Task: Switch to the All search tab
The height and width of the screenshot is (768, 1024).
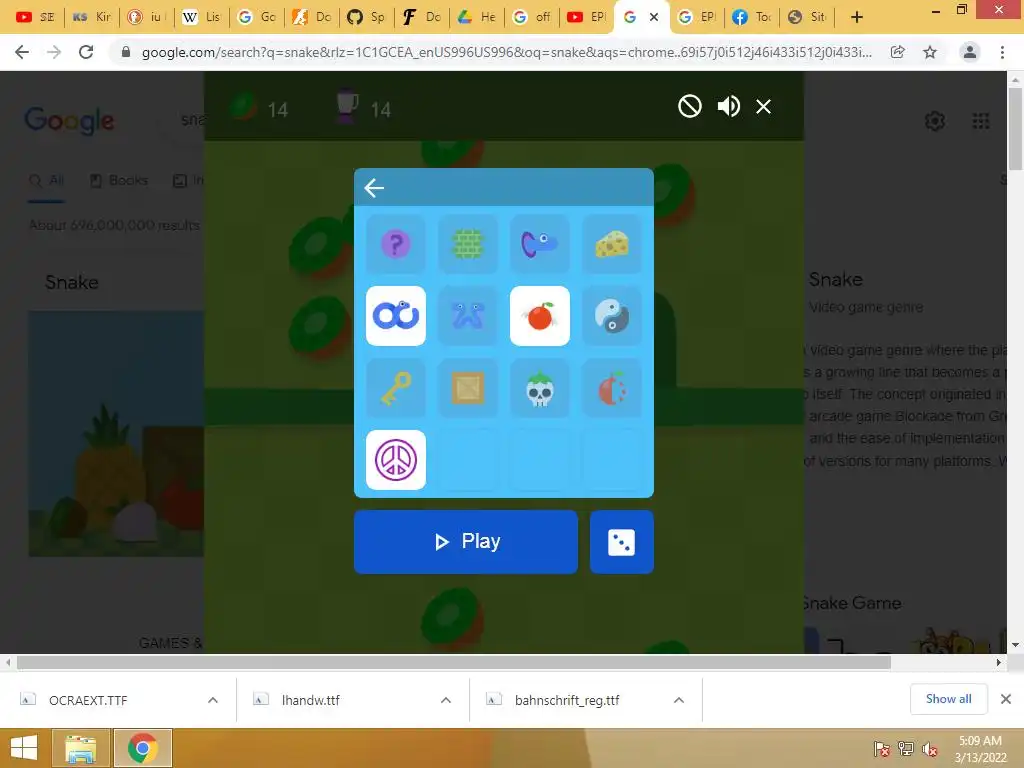Action: coord(46,180)
